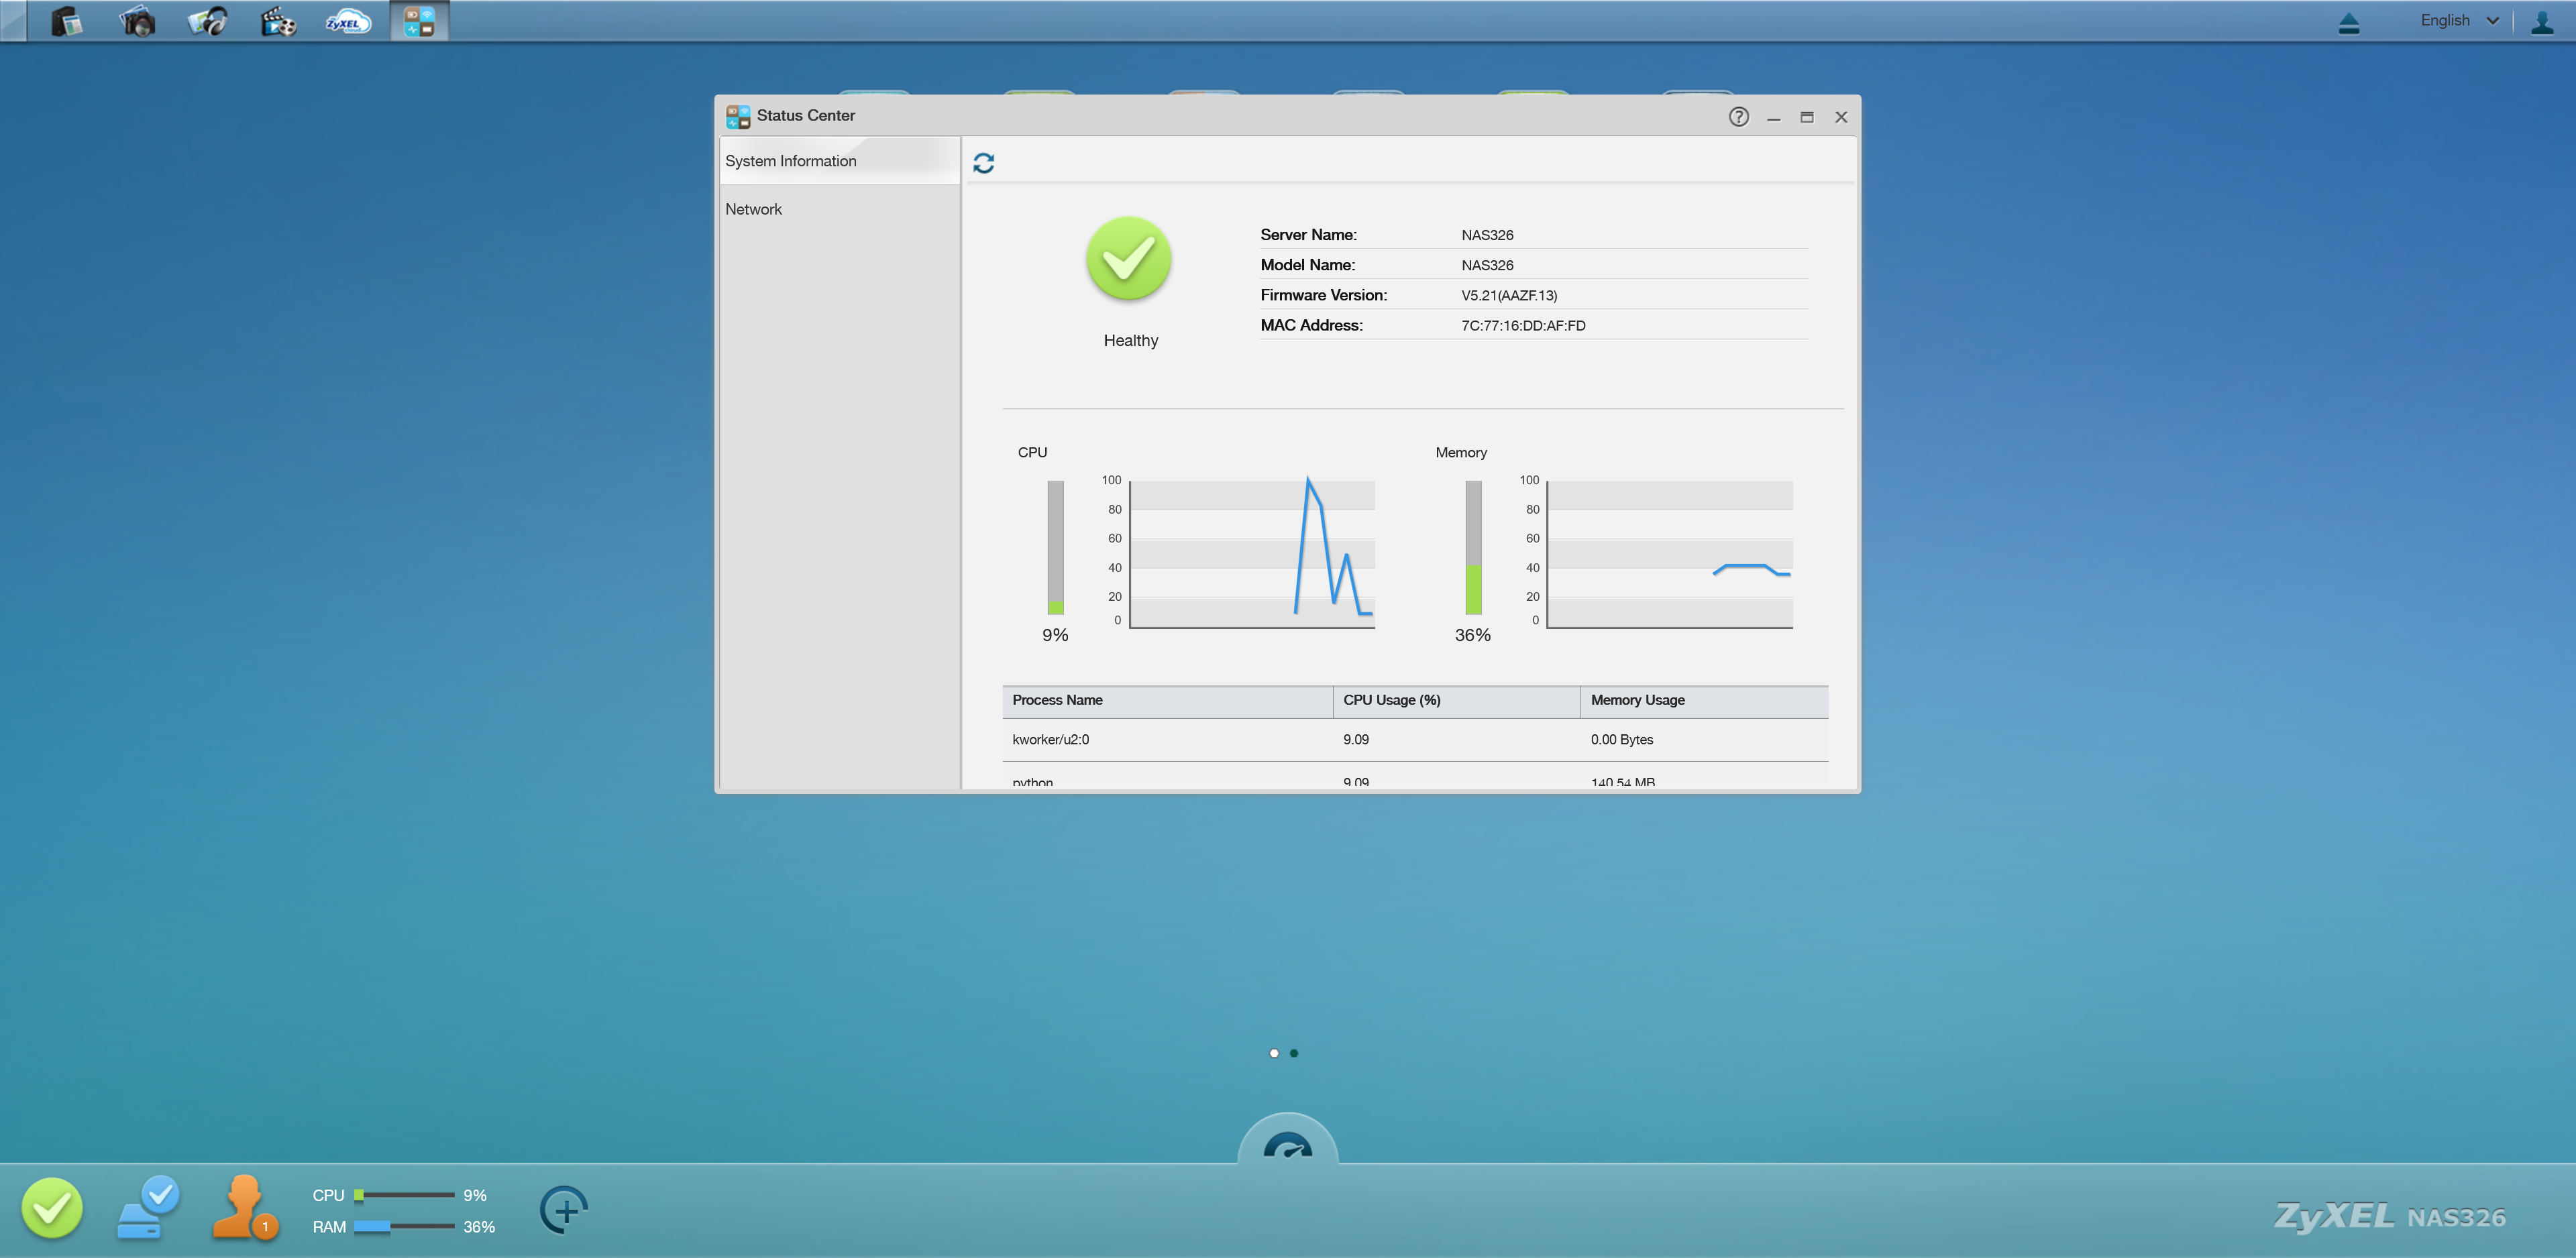Click the bottom bar RAM usage bar

click(404, 1227)
